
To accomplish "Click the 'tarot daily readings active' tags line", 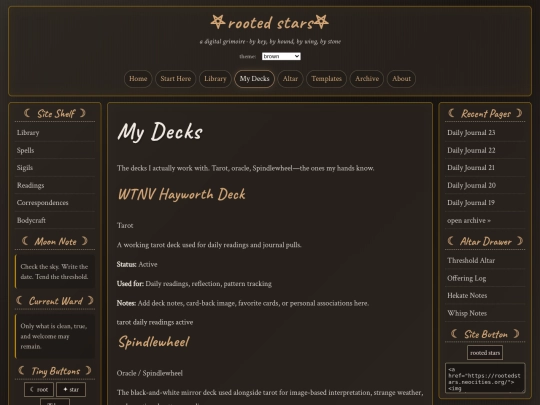I will (155, 322).
